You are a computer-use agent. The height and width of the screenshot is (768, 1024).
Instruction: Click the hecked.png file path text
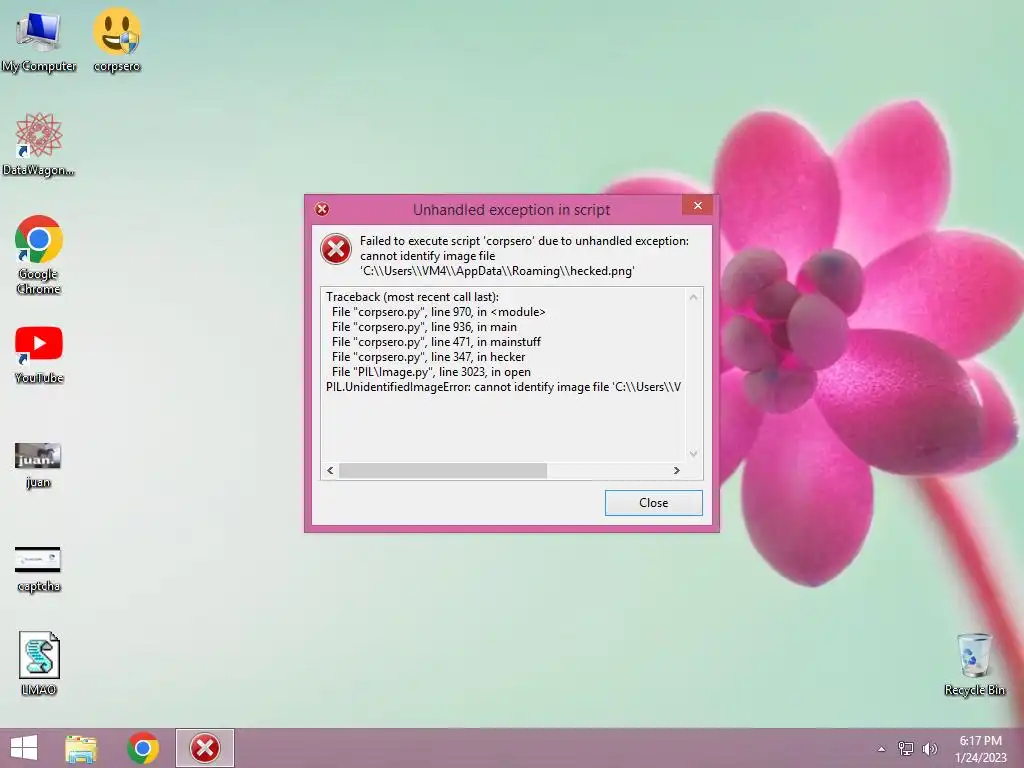click(497, 271)
